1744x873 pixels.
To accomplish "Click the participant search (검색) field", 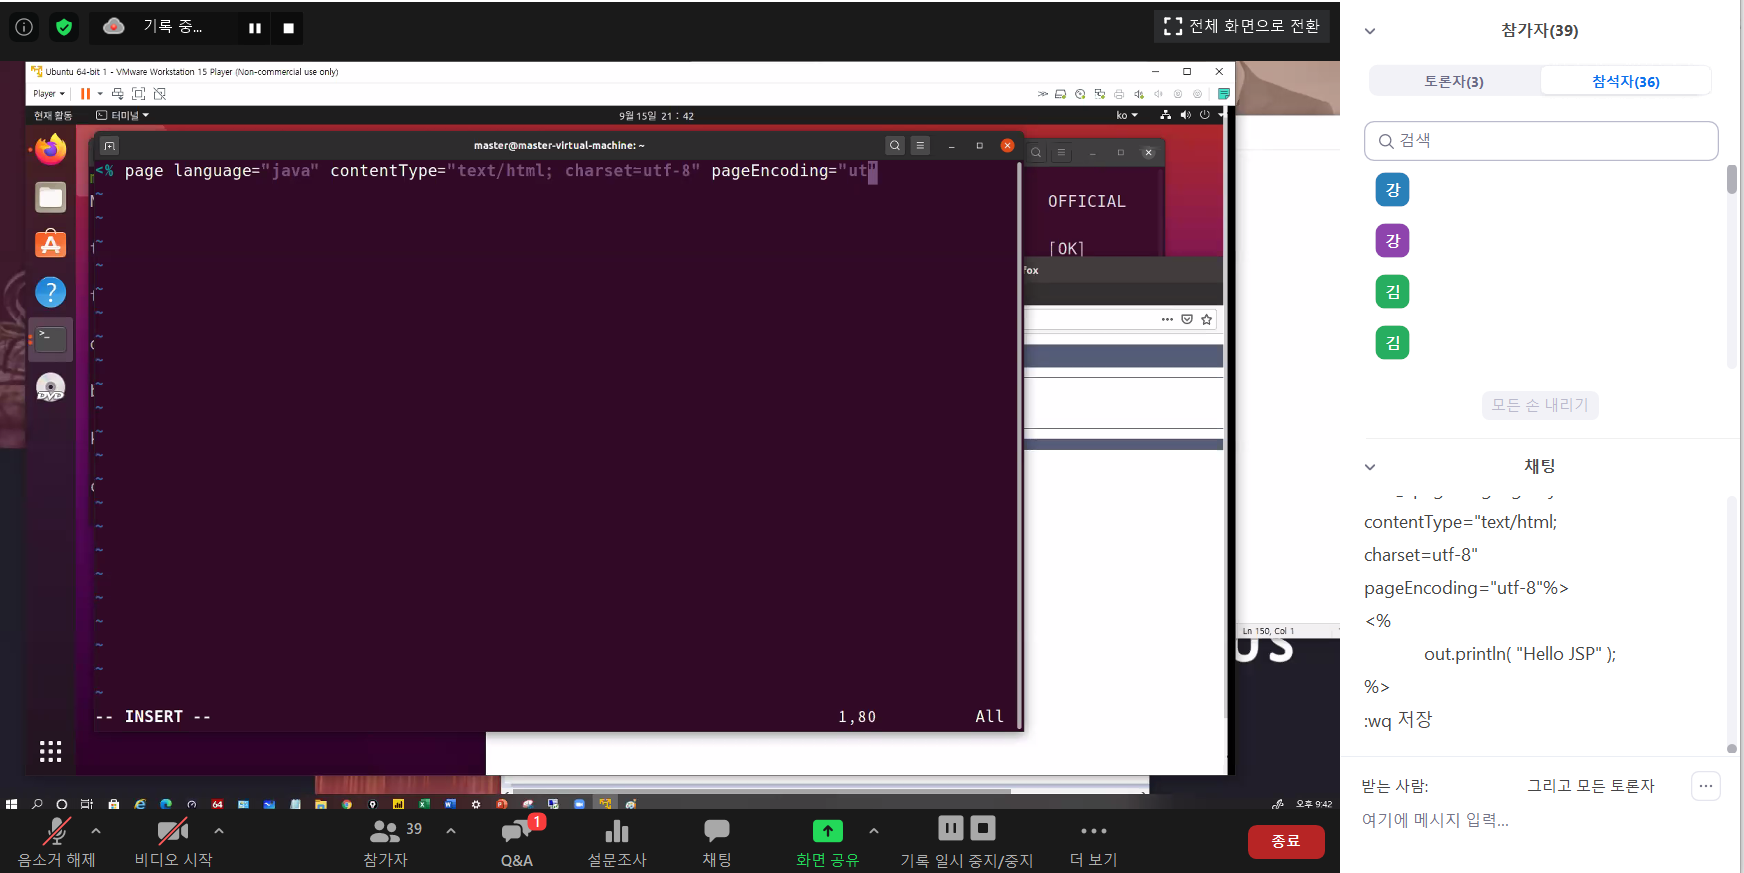I will 1540,141.
